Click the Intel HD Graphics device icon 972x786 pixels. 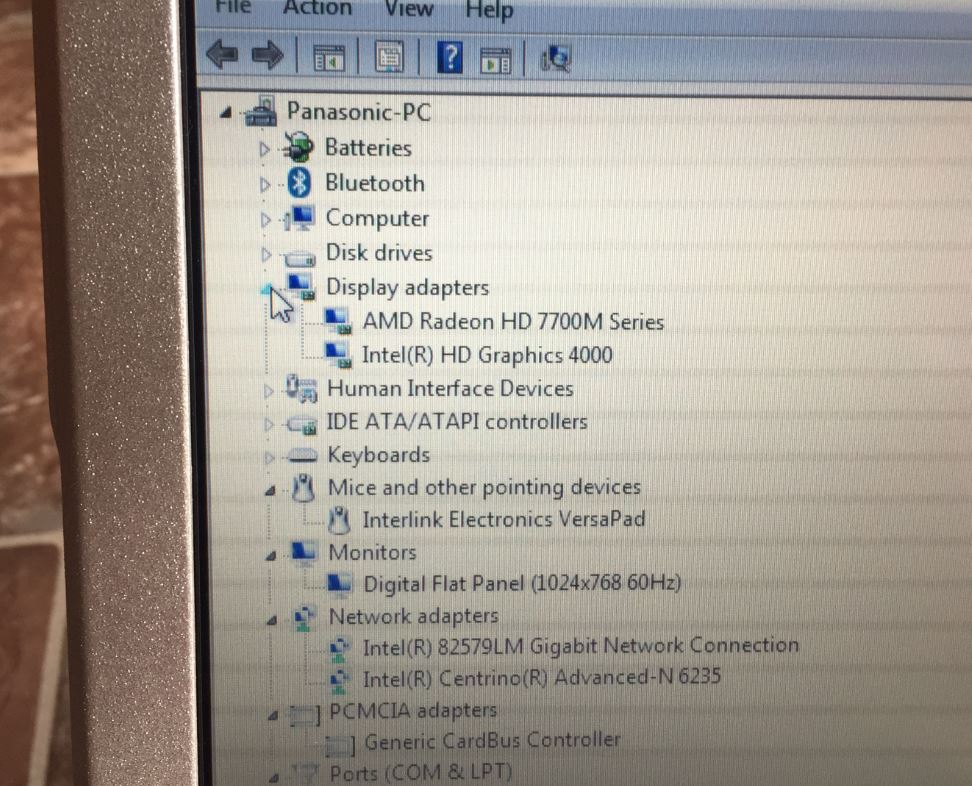tap(338, 355)
